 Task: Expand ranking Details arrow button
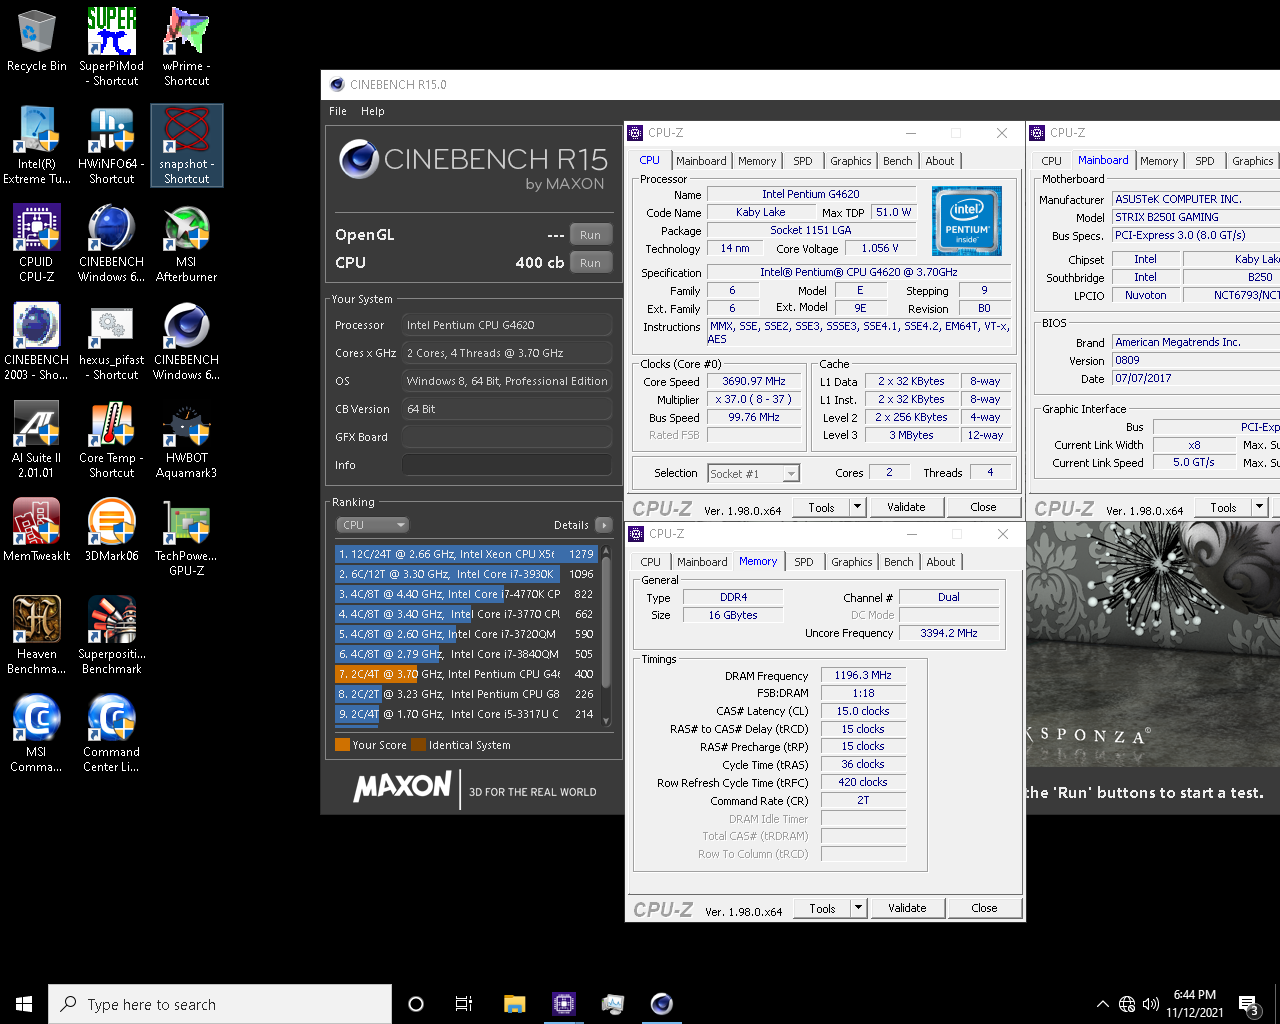pos(603,525)
